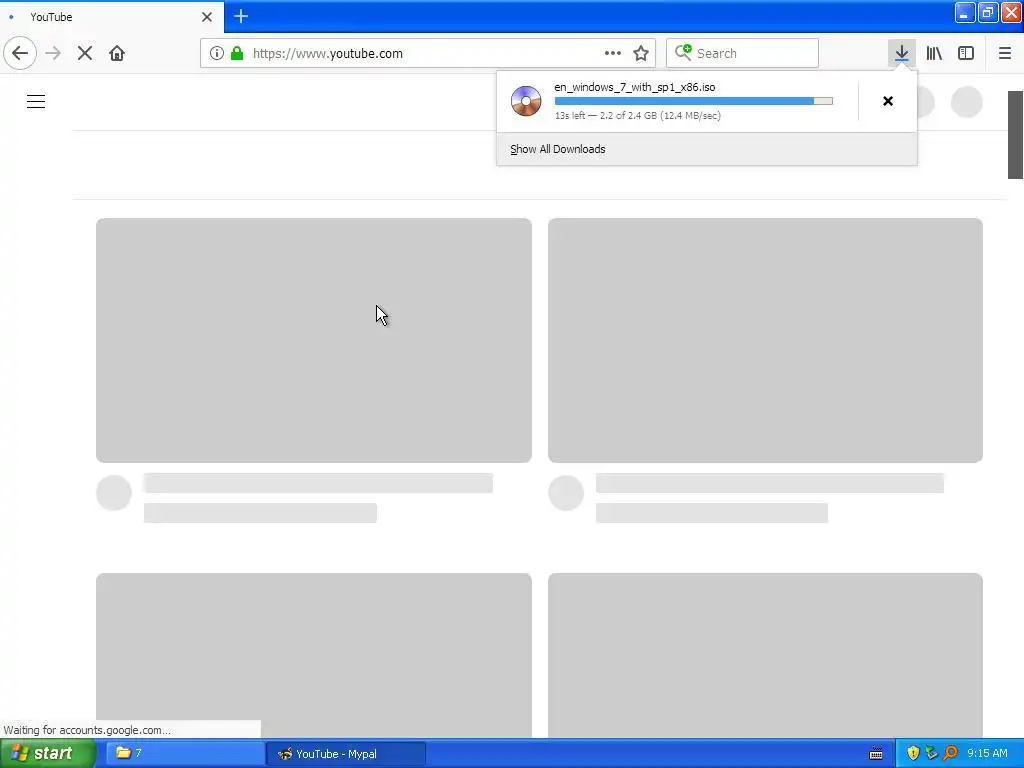Click the magnifier tray icon
The height and width of the screenshot is (768, 1024).
click(950, 754)
